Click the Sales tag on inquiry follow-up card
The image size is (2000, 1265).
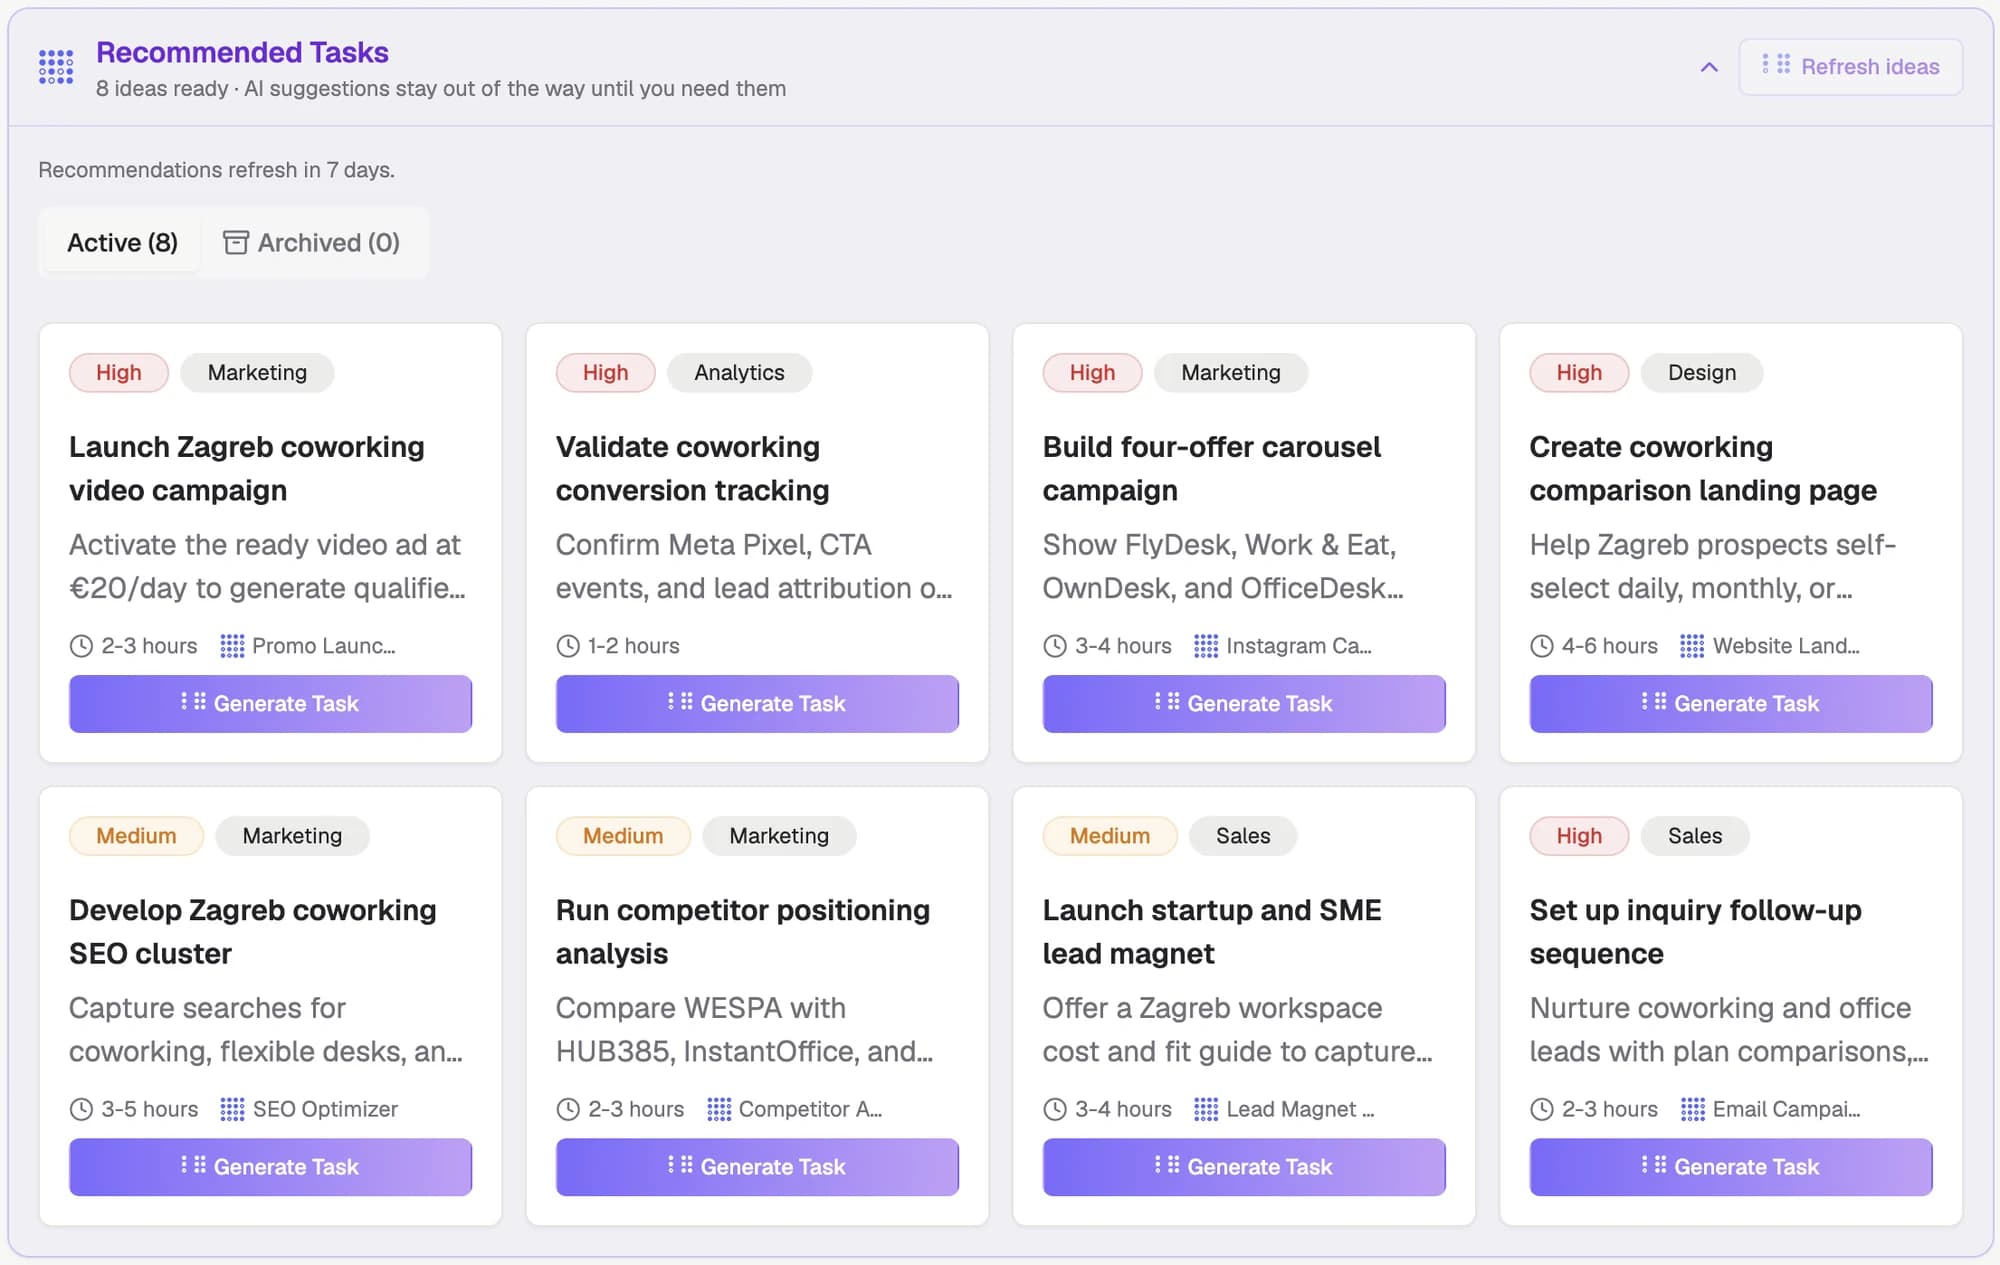click(1695, 836)
